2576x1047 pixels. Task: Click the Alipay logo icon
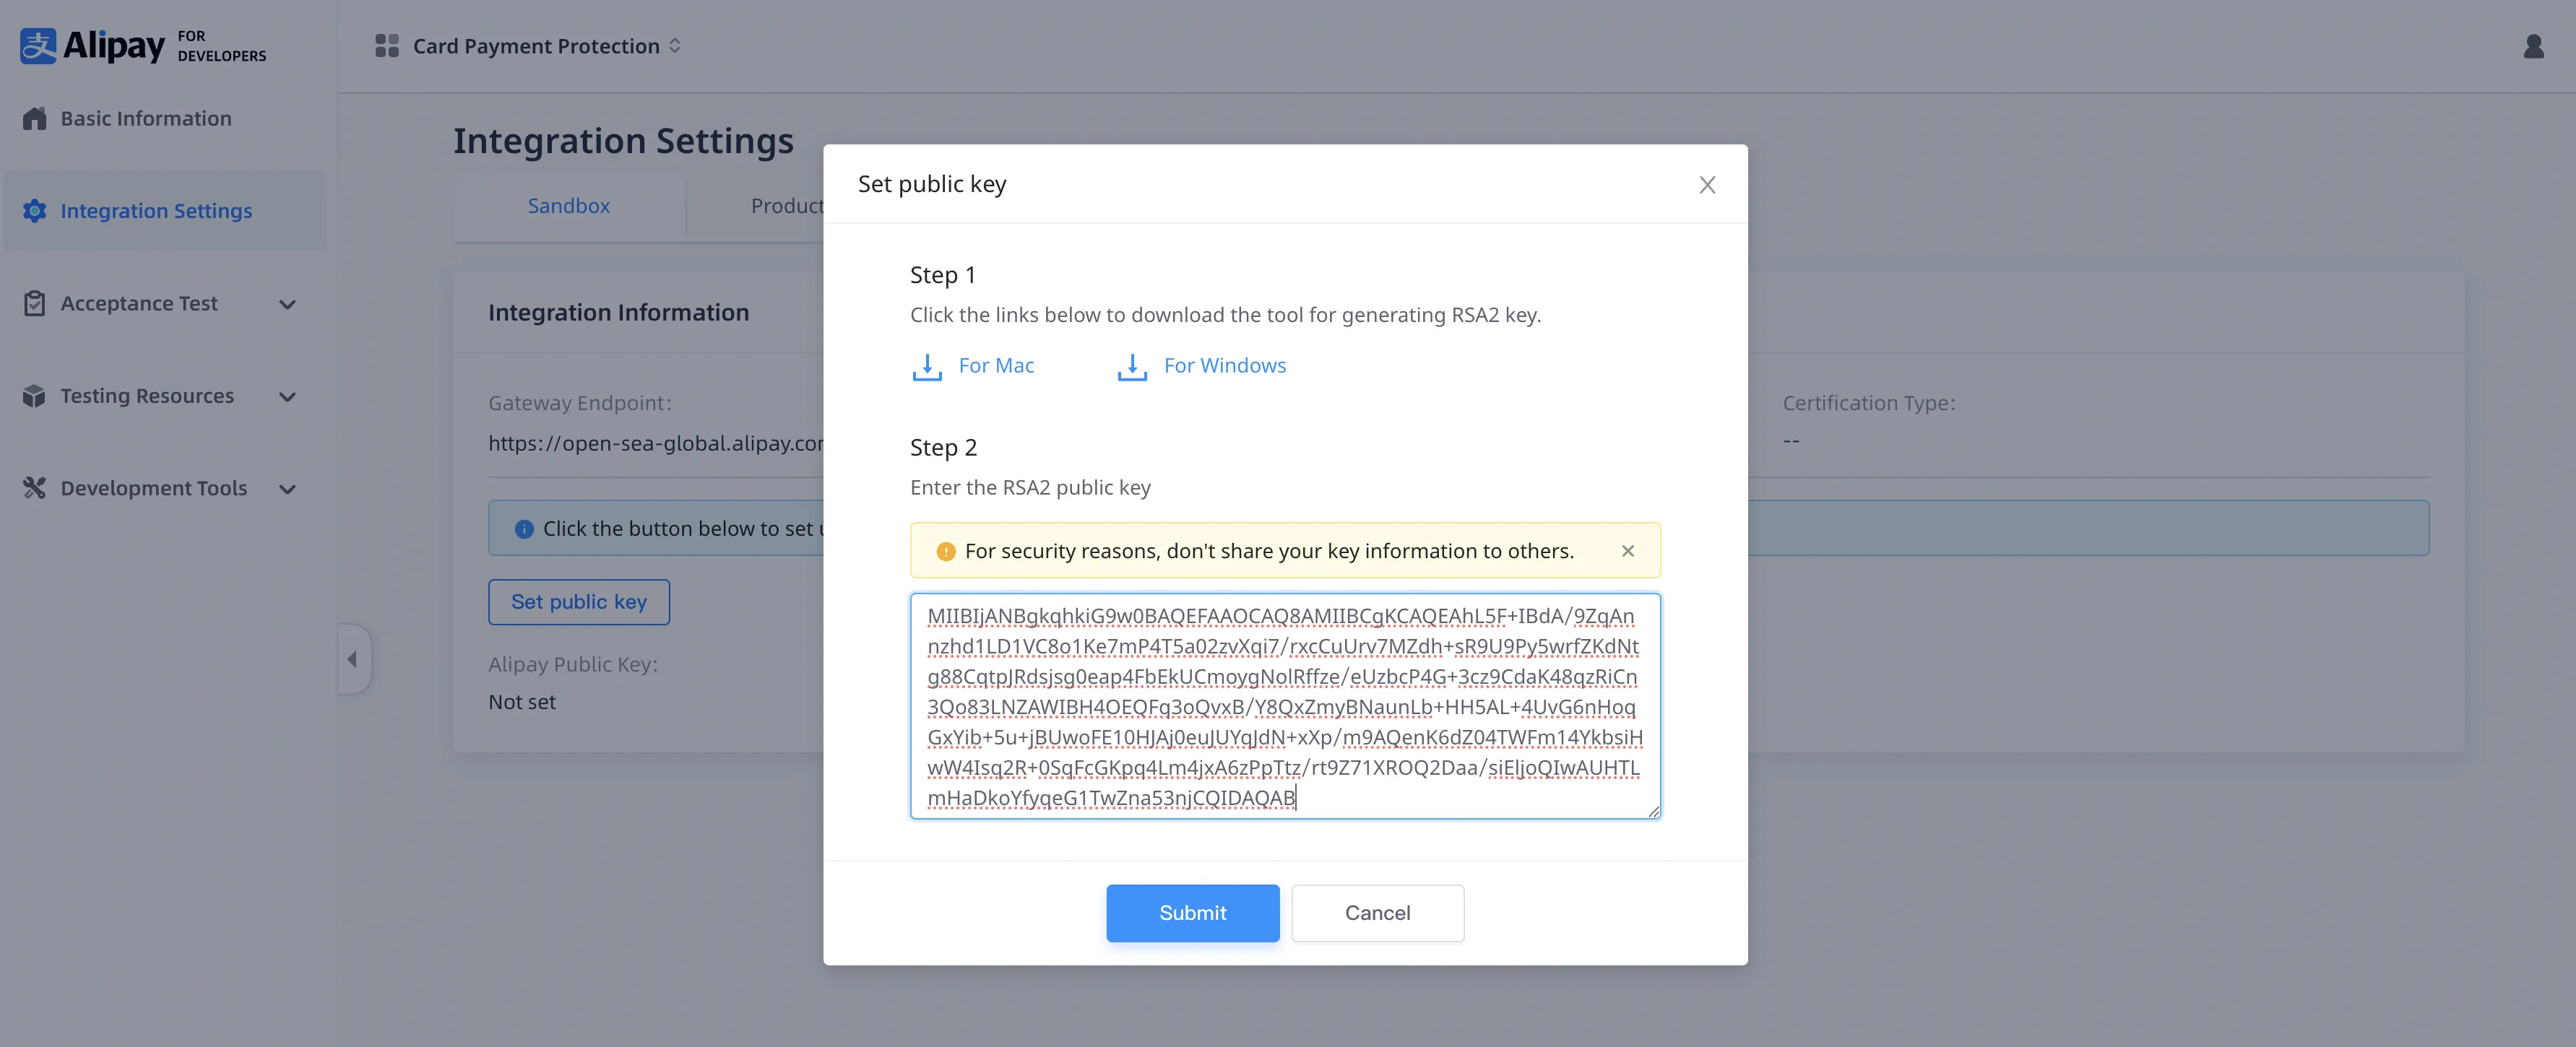tap(38, 46)
